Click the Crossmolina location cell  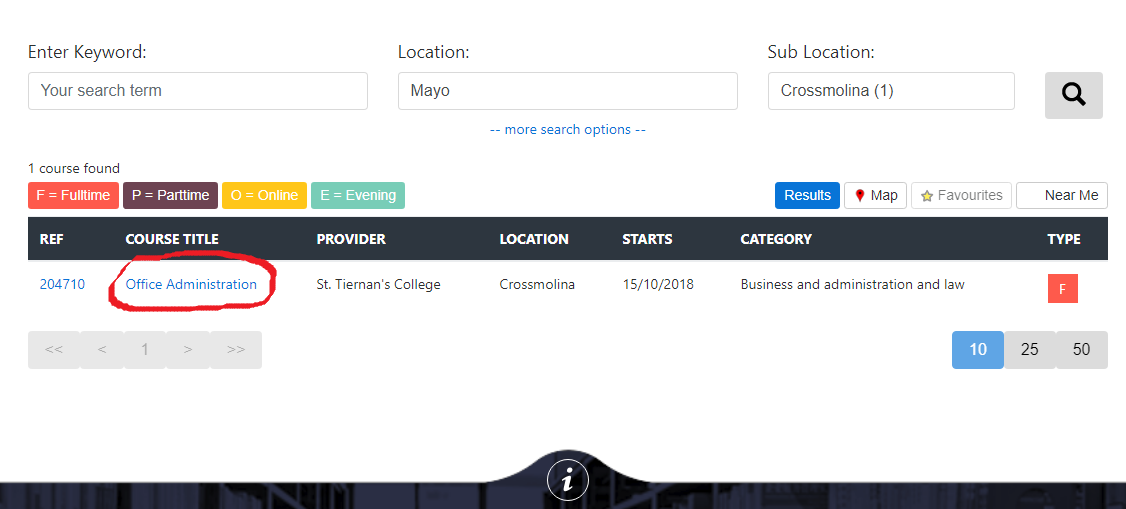coord(537,284)
